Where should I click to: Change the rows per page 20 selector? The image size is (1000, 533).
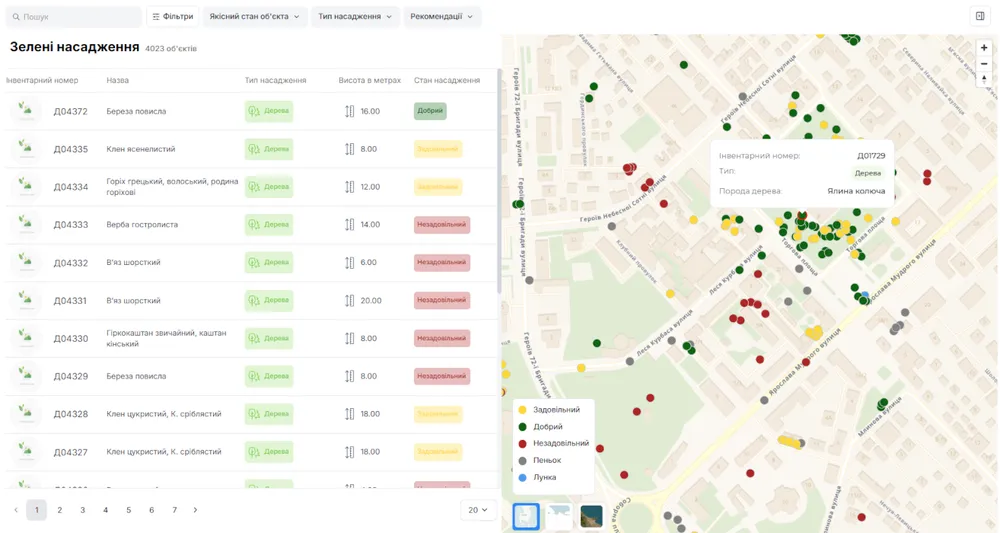(478, 510)
